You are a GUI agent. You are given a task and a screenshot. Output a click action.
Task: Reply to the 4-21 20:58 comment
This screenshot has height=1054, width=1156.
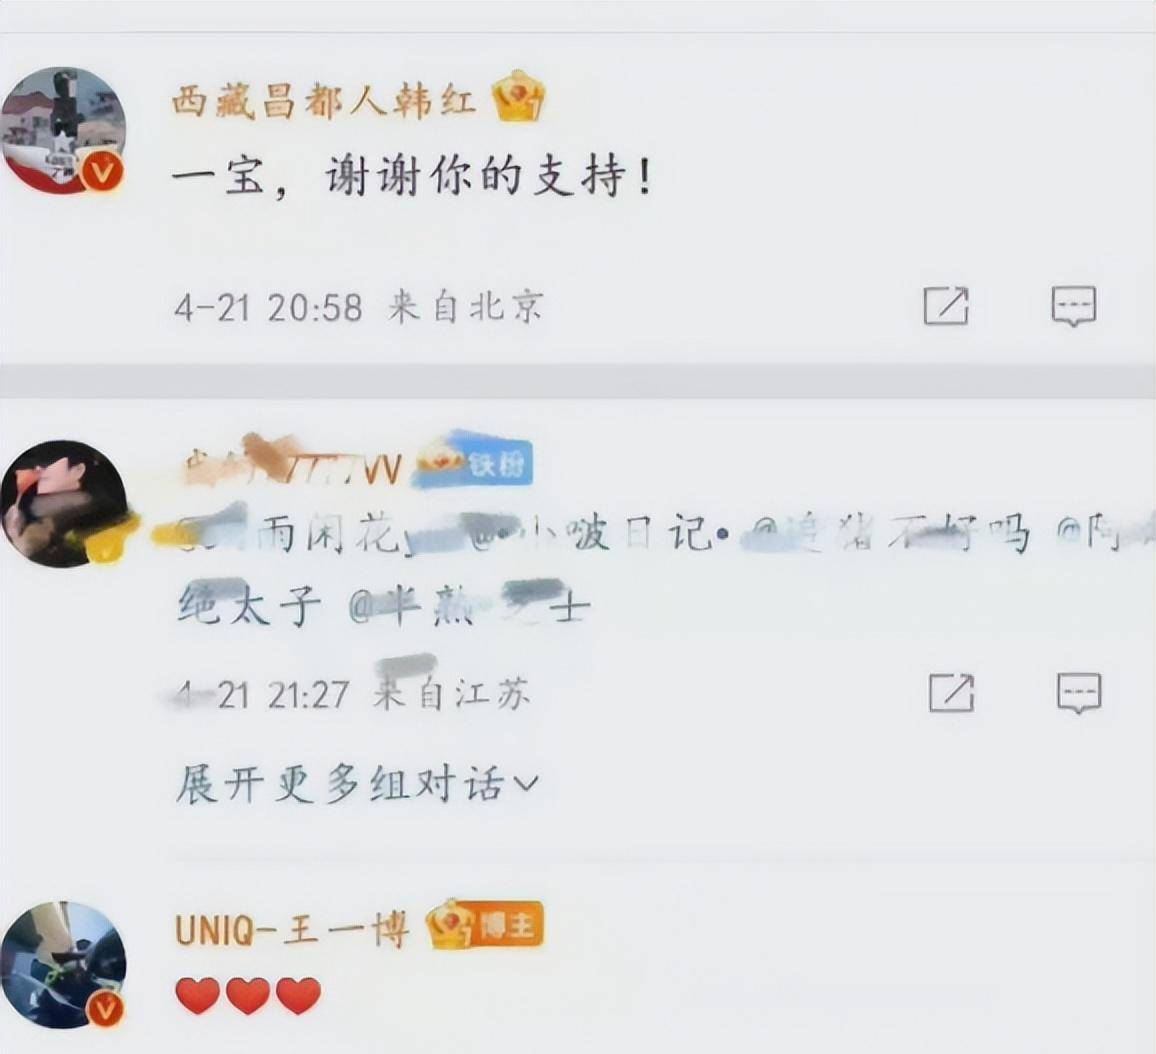click(1073, 305)
